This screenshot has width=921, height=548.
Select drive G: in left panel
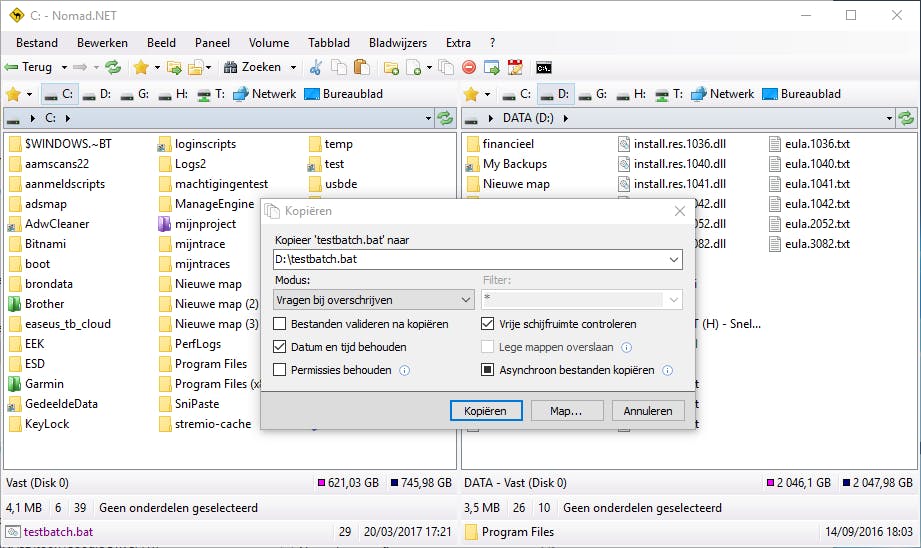coord(135,94)
